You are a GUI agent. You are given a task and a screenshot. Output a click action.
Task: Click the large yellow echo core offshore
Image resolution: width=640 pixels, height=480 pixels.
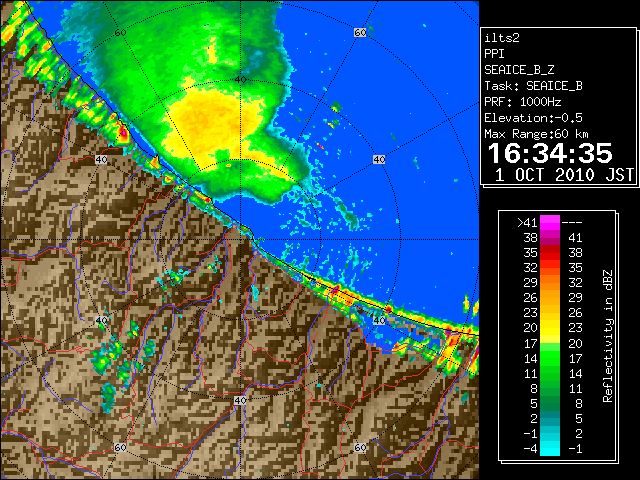click(210, 122)
